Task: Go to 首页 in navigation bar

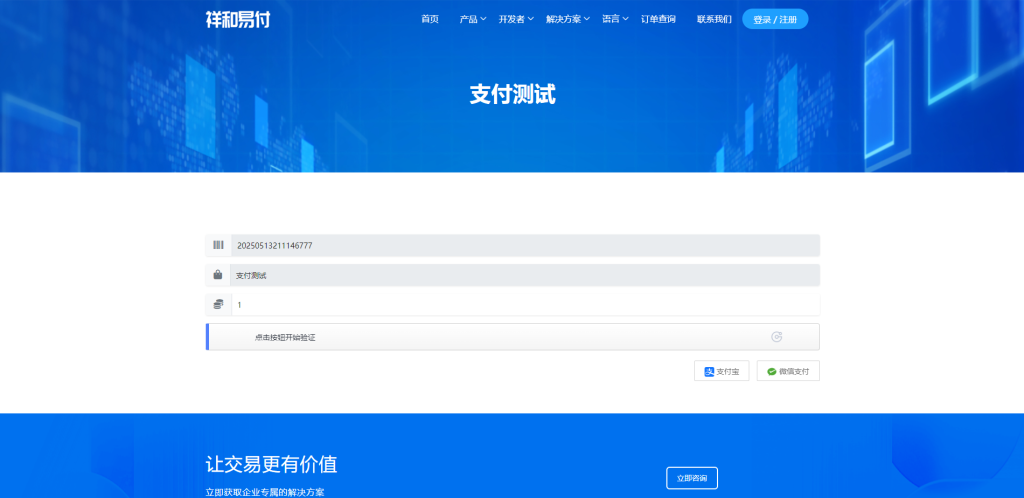Action: click(x=430, y=19)
